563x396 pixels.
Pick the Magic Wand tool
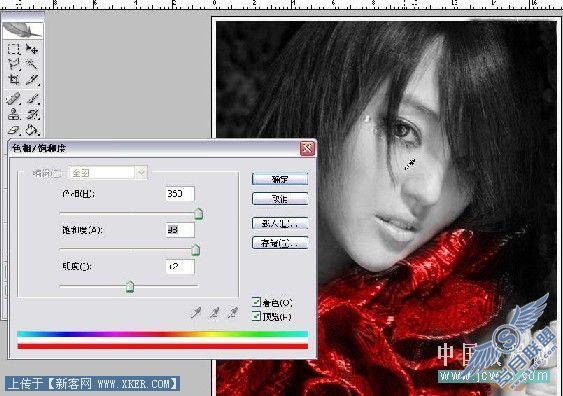[32, 64]
